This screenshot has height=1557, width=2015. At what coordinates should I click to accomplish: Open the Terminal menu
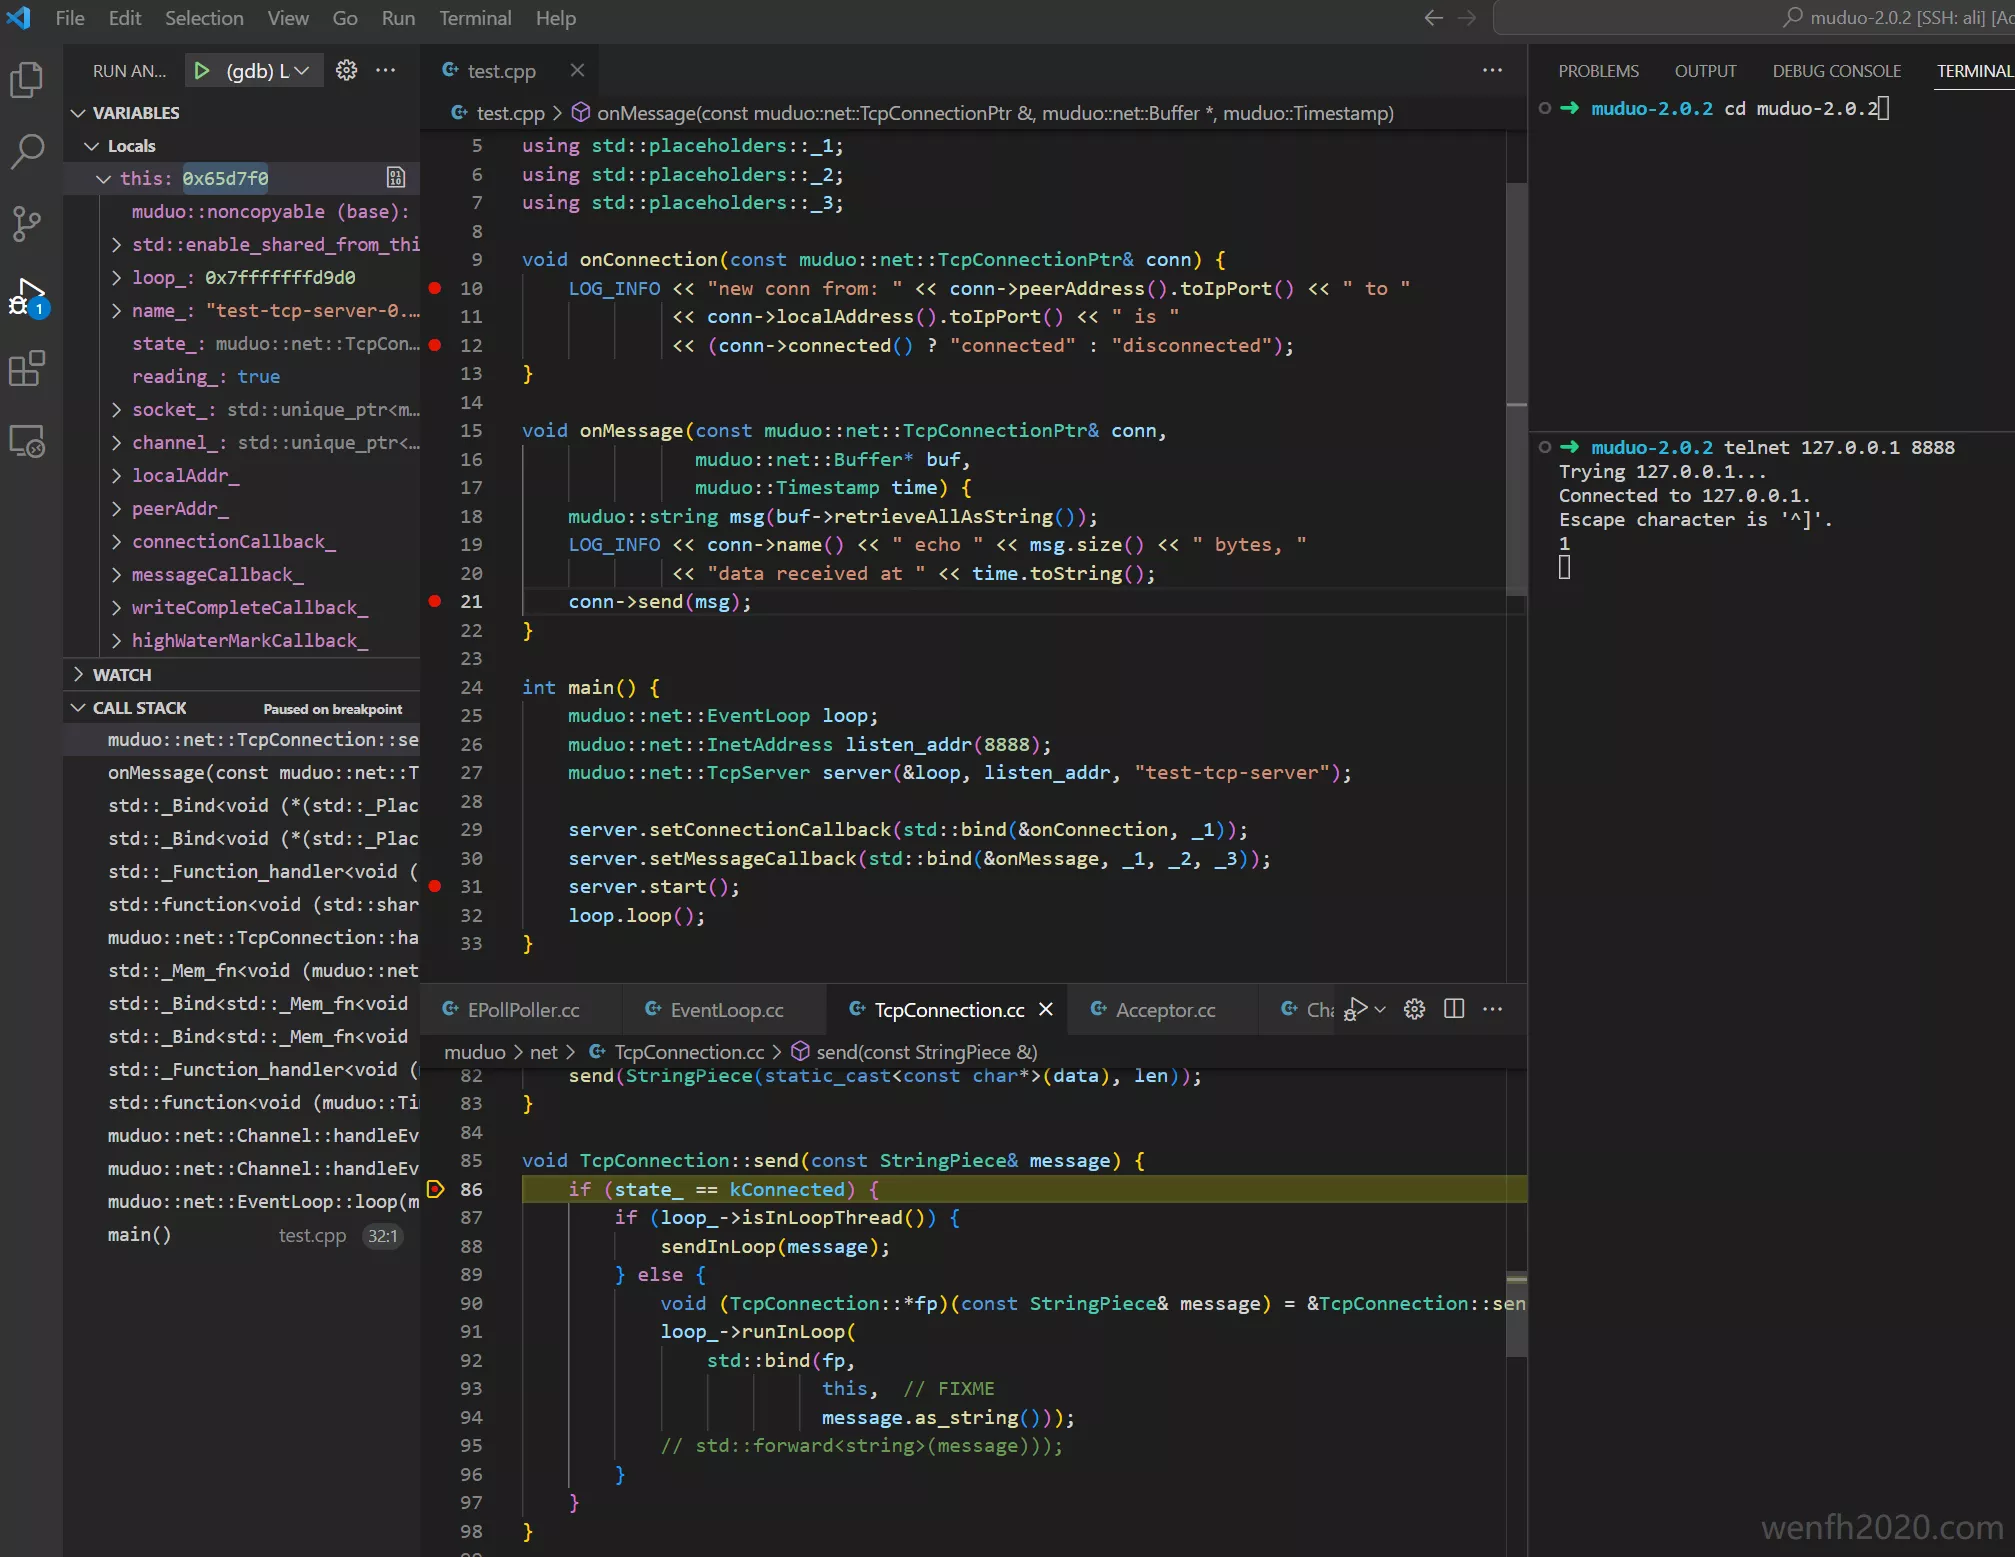click(x=474, y=18)
